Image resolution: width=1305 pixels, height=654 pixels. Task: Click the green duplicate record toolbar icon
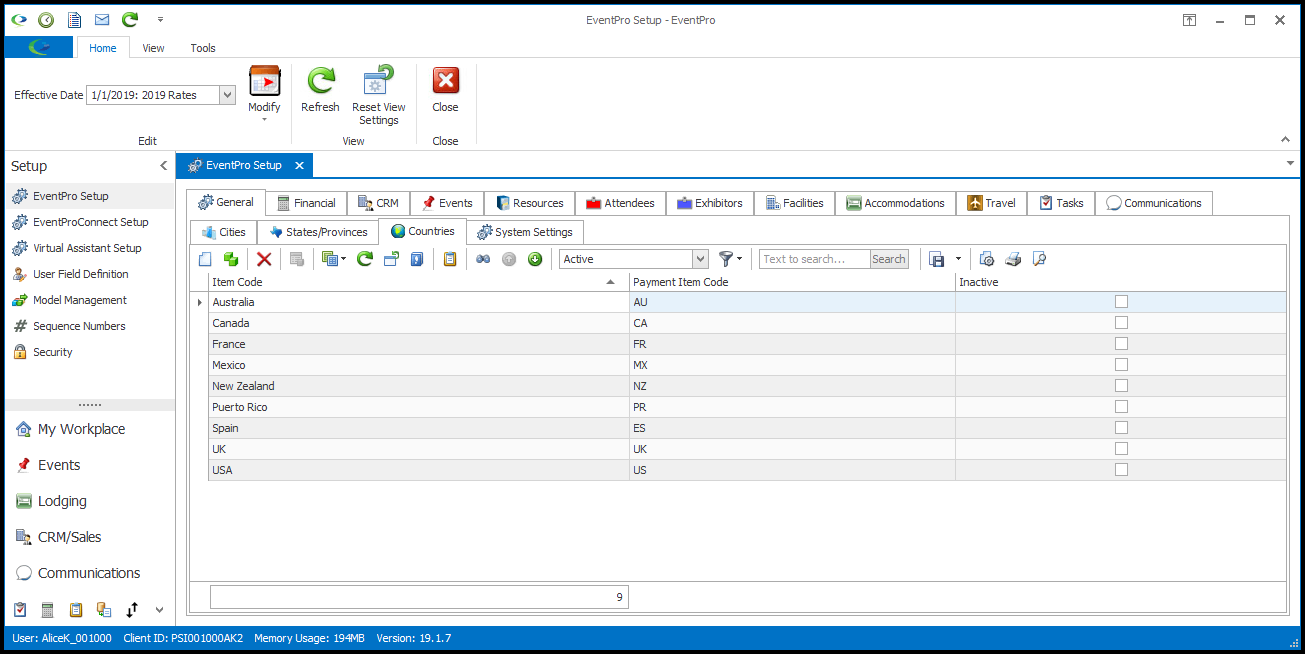coord(231,259)
